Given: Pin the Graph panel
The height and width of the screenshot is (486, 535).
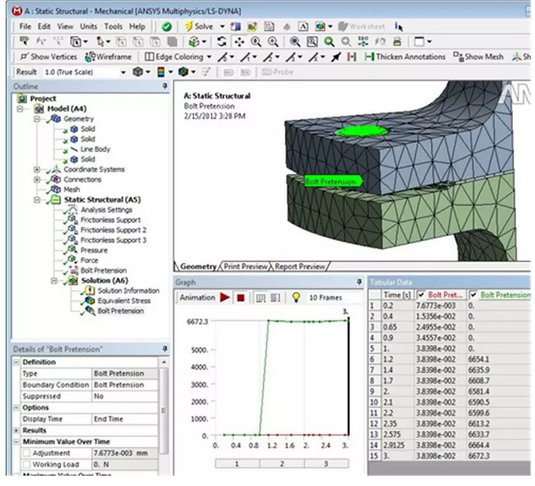Looking at the screenshot, I should [x=359, y=282].
